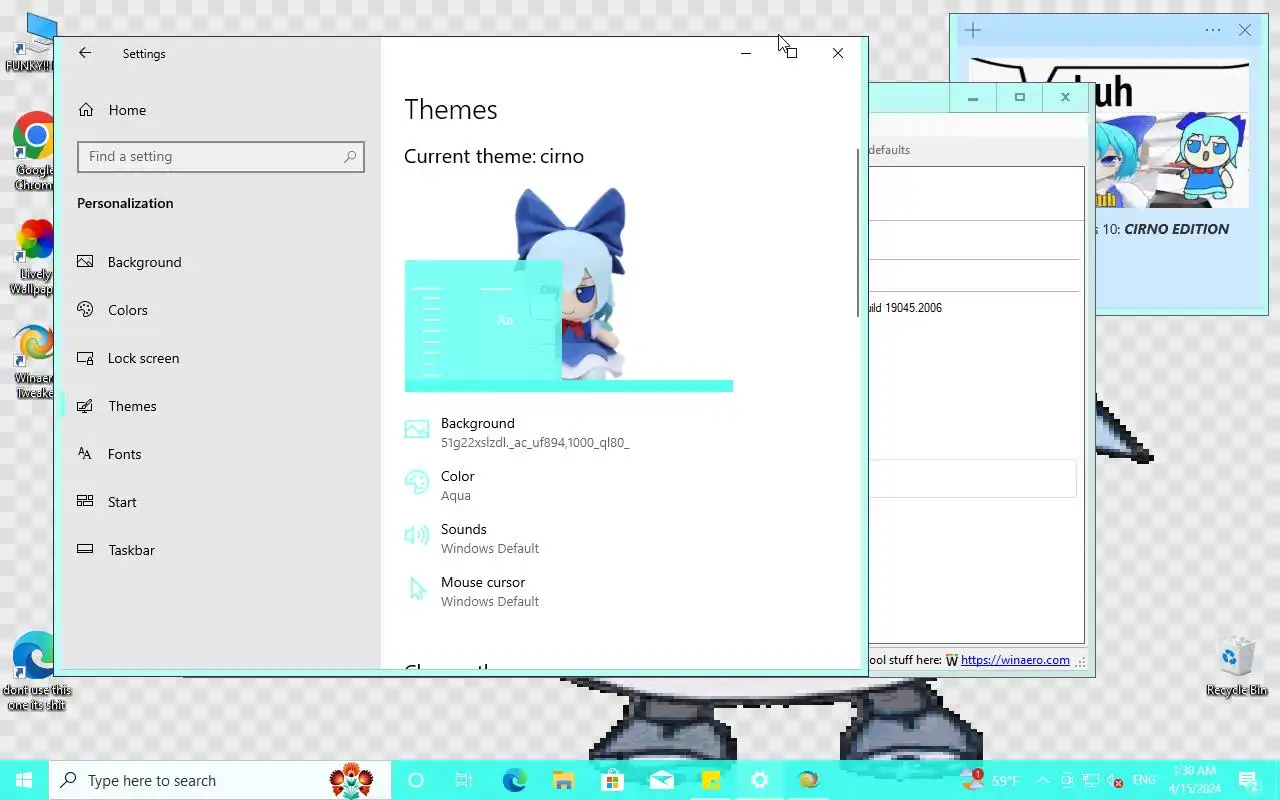The height and width of the screenshot is (800, 1280).
Task: Launch Microsoft Edge from the taskbar
Action: click(514, 781)
